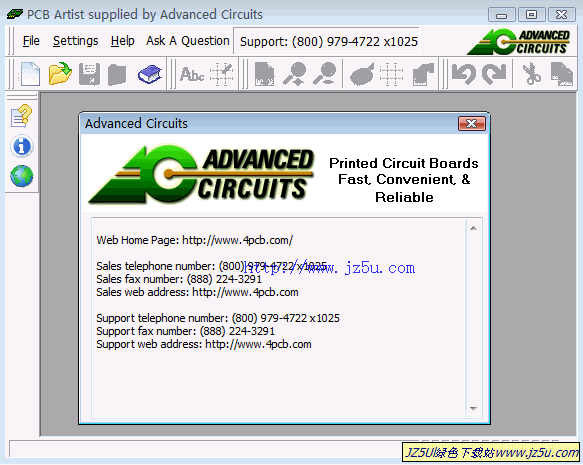583x465 pixels.
Task: Close the PCB Artist main window
Action: 561,15
